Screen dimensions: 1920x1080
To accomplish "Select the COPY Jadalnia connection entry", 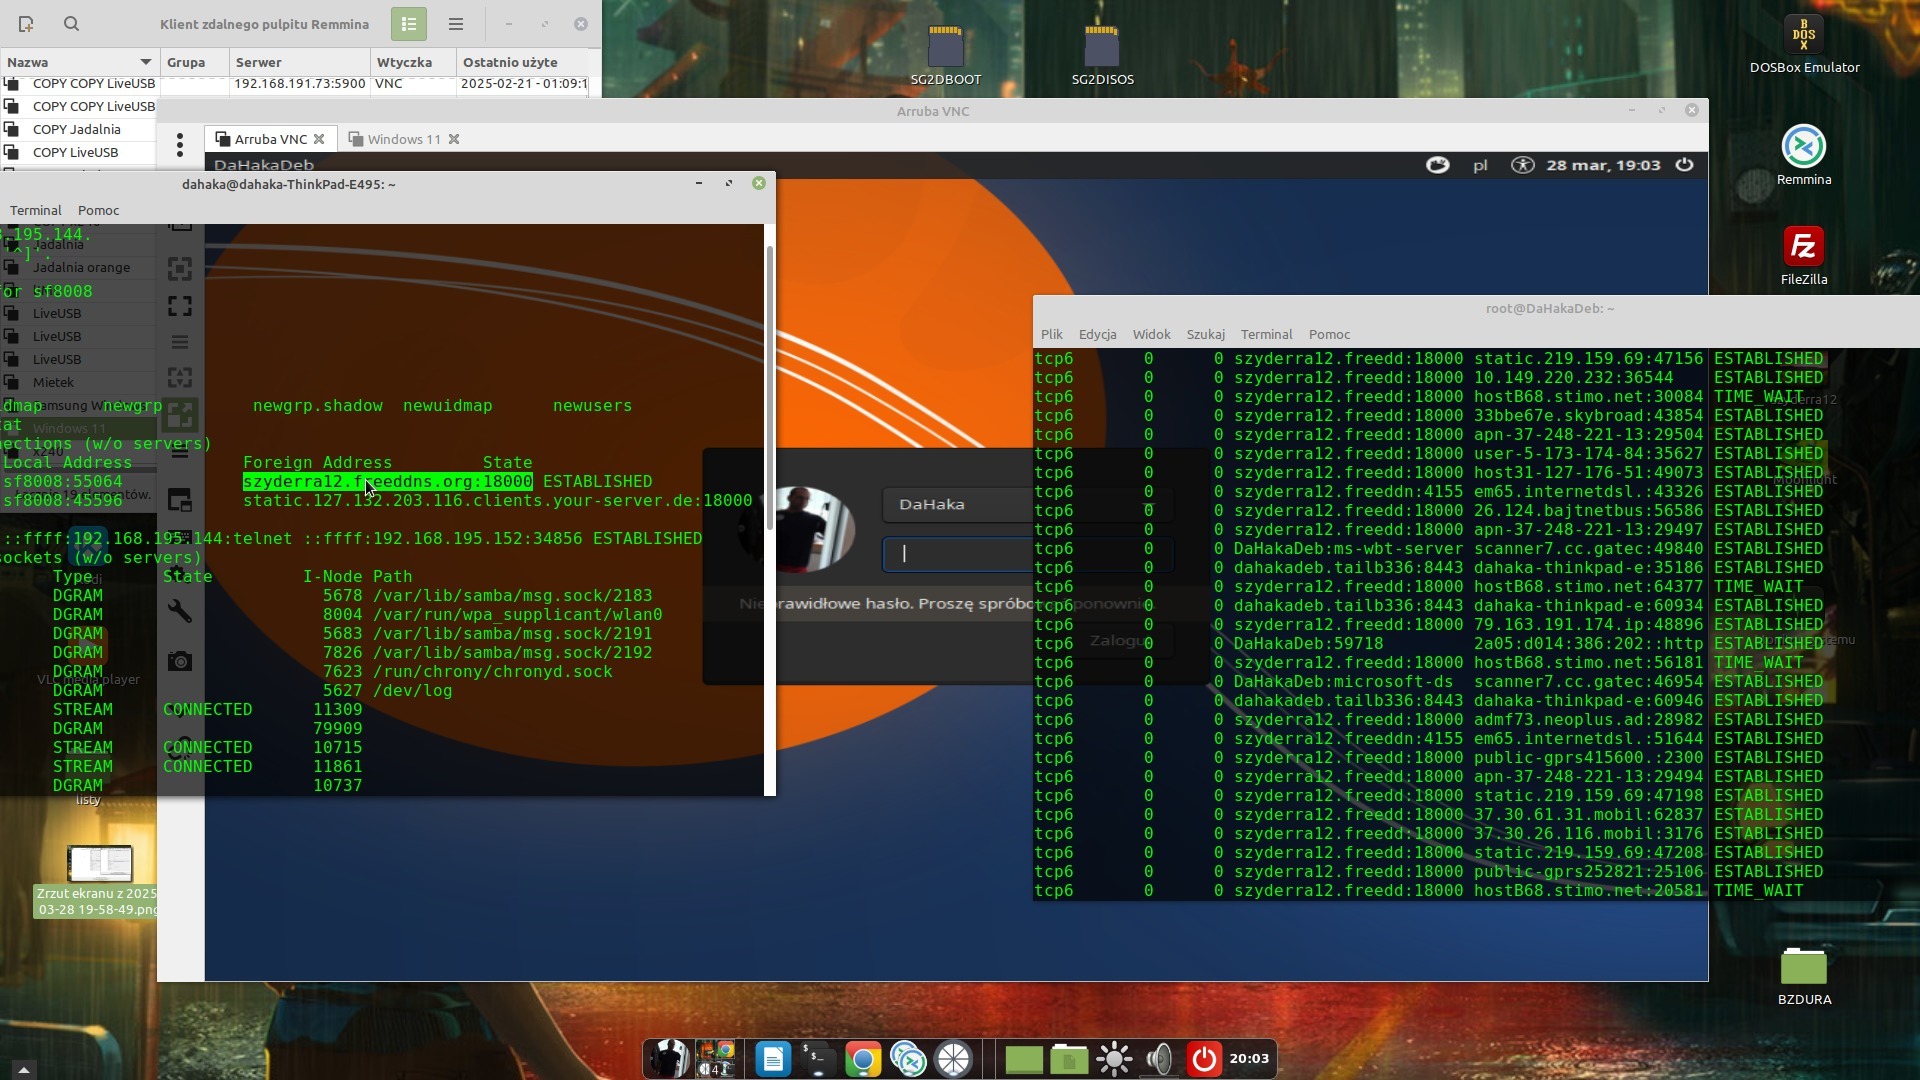I will (x=76, y=129).
